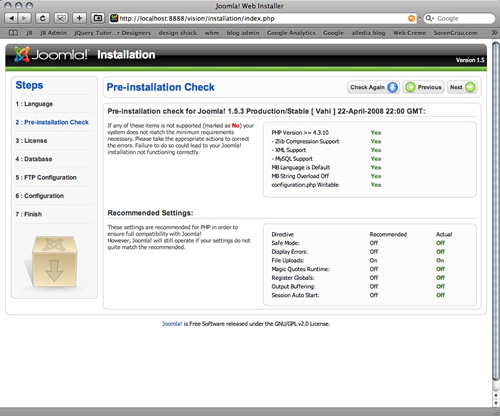Open the alledia blog bookmark

tap(368, 33)
